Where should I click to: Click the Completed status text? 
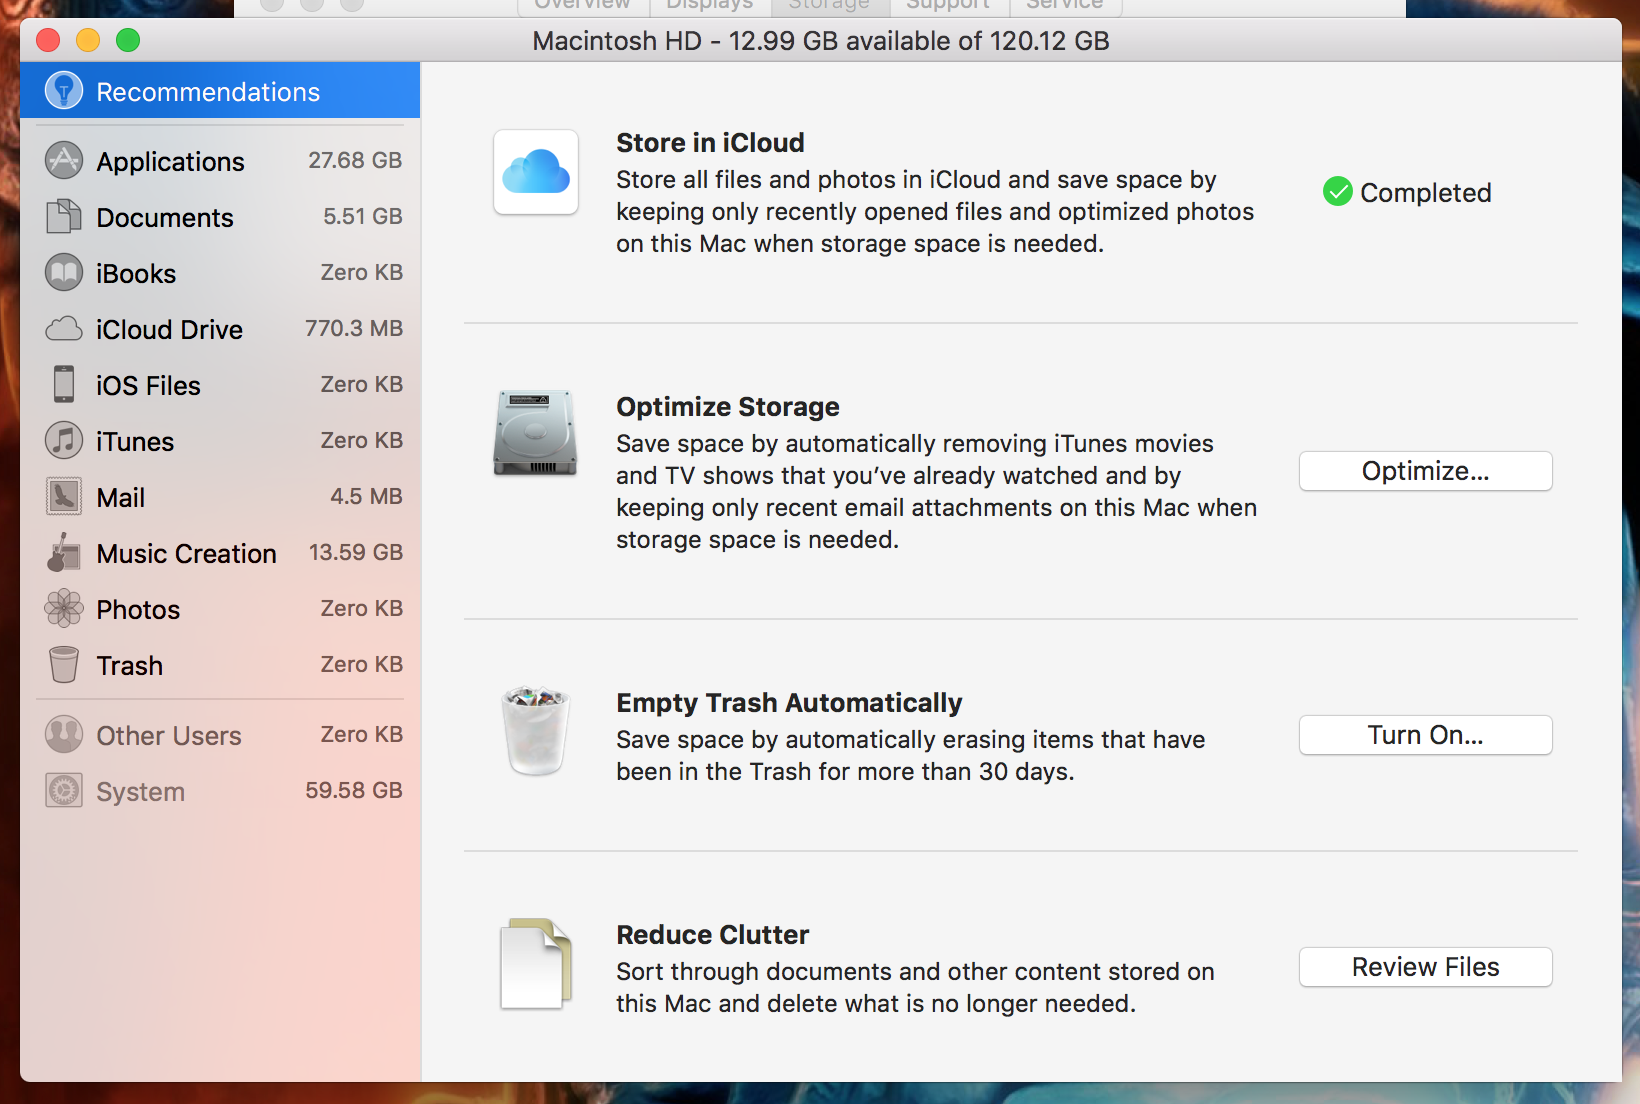tap(1426, 192)
